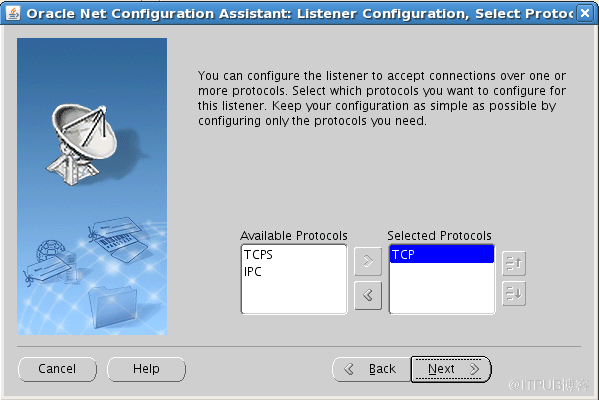This screenshot has height=400, width=599.
Task: Click the Java icon in the title bar
Action: point(13,13)
